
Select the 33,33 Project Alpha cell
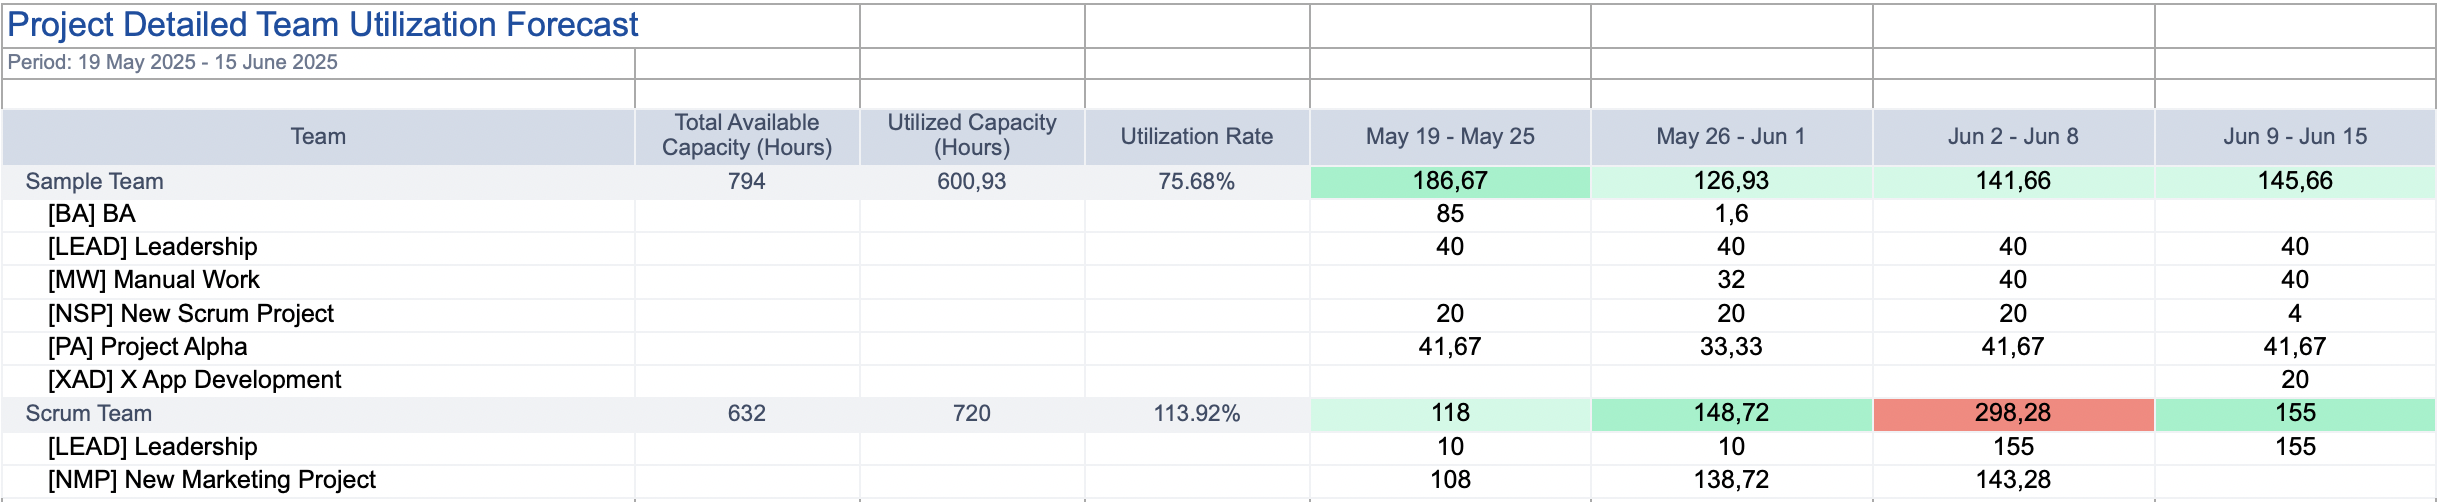(1730, 347)
